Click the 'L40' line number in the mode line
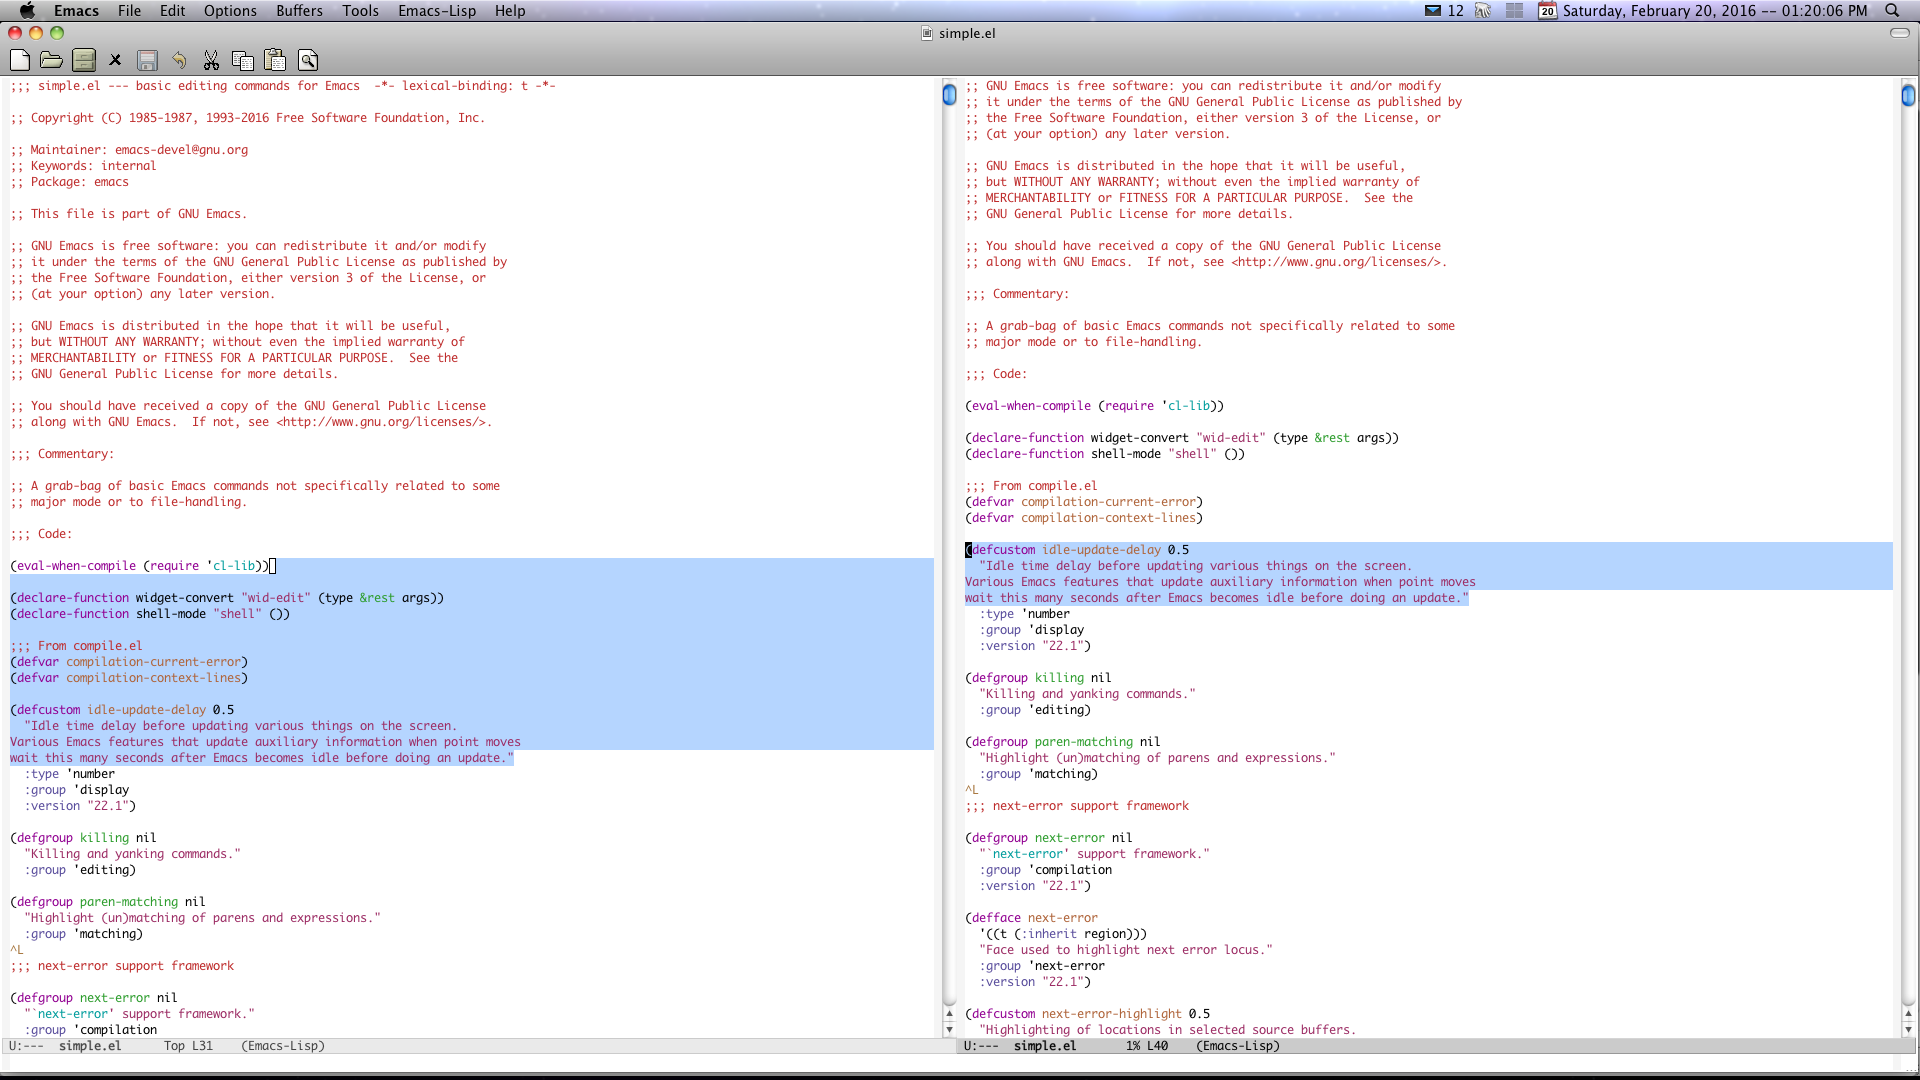This screenshot has height=1080, width=1920. 1157,1046
